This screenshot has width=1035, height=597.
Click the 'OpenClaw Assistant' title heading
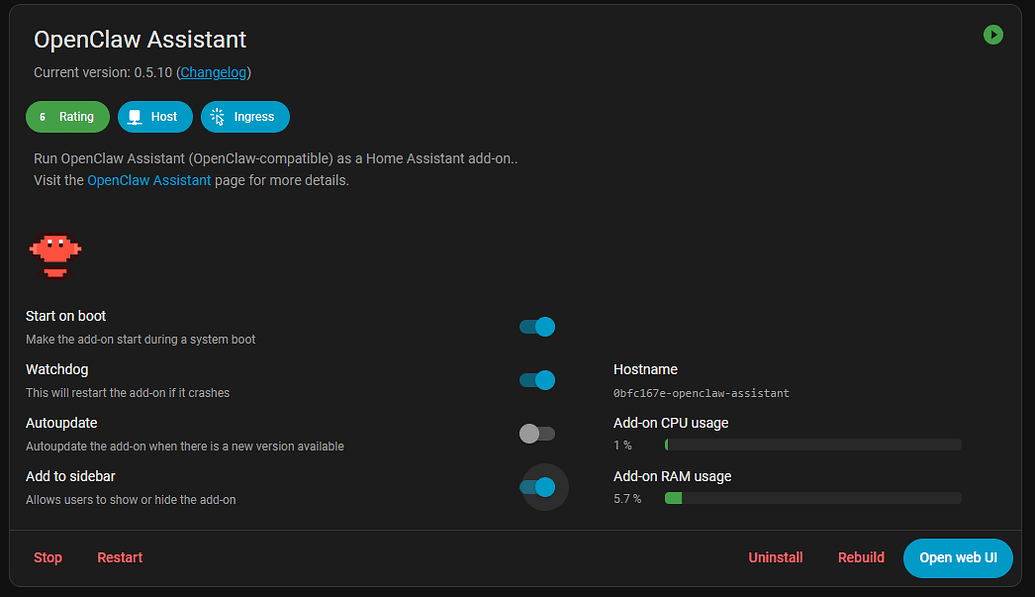click(140, 40)
